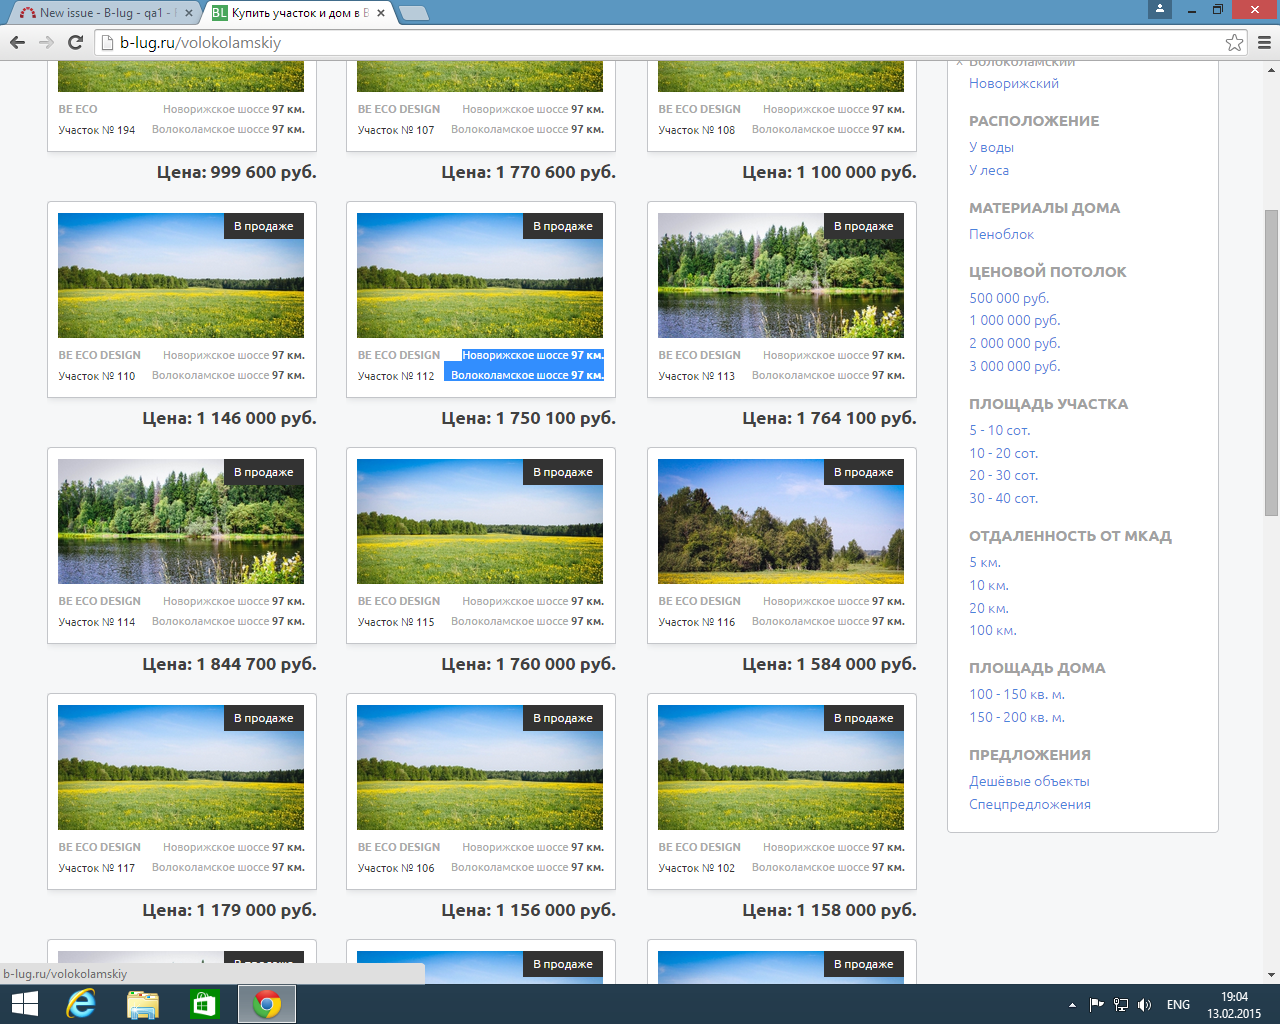Choose Пеноблок house material filter
Viewport: 1280px width, 1024px height.
click(1001, 234)
